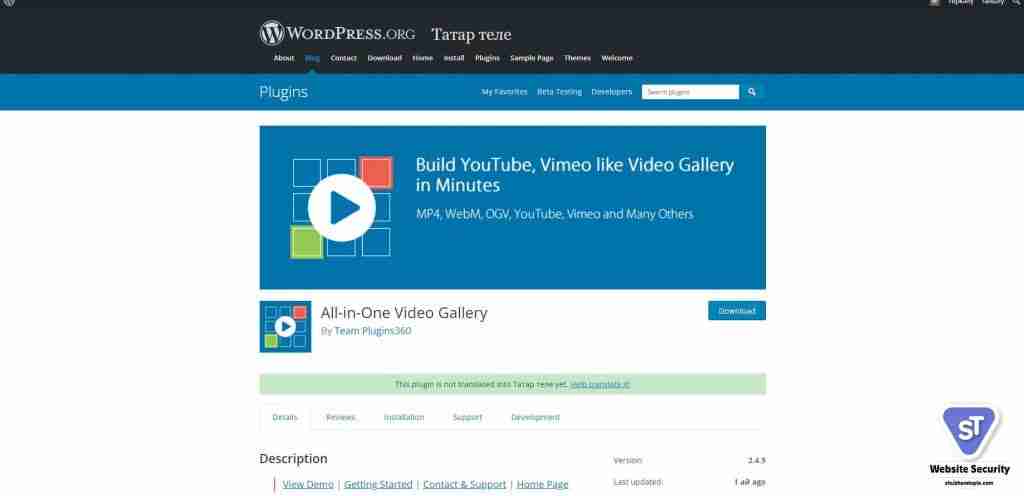The image size is (1024, 496).
Task: Open the Contact & Support link
Action: (464, 484)
